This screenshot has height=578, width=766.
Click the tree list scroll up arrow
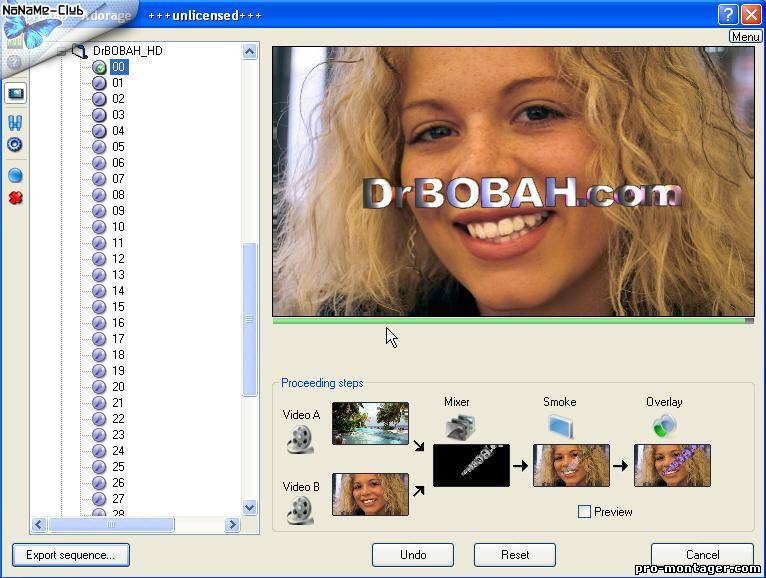pos(250,51)
